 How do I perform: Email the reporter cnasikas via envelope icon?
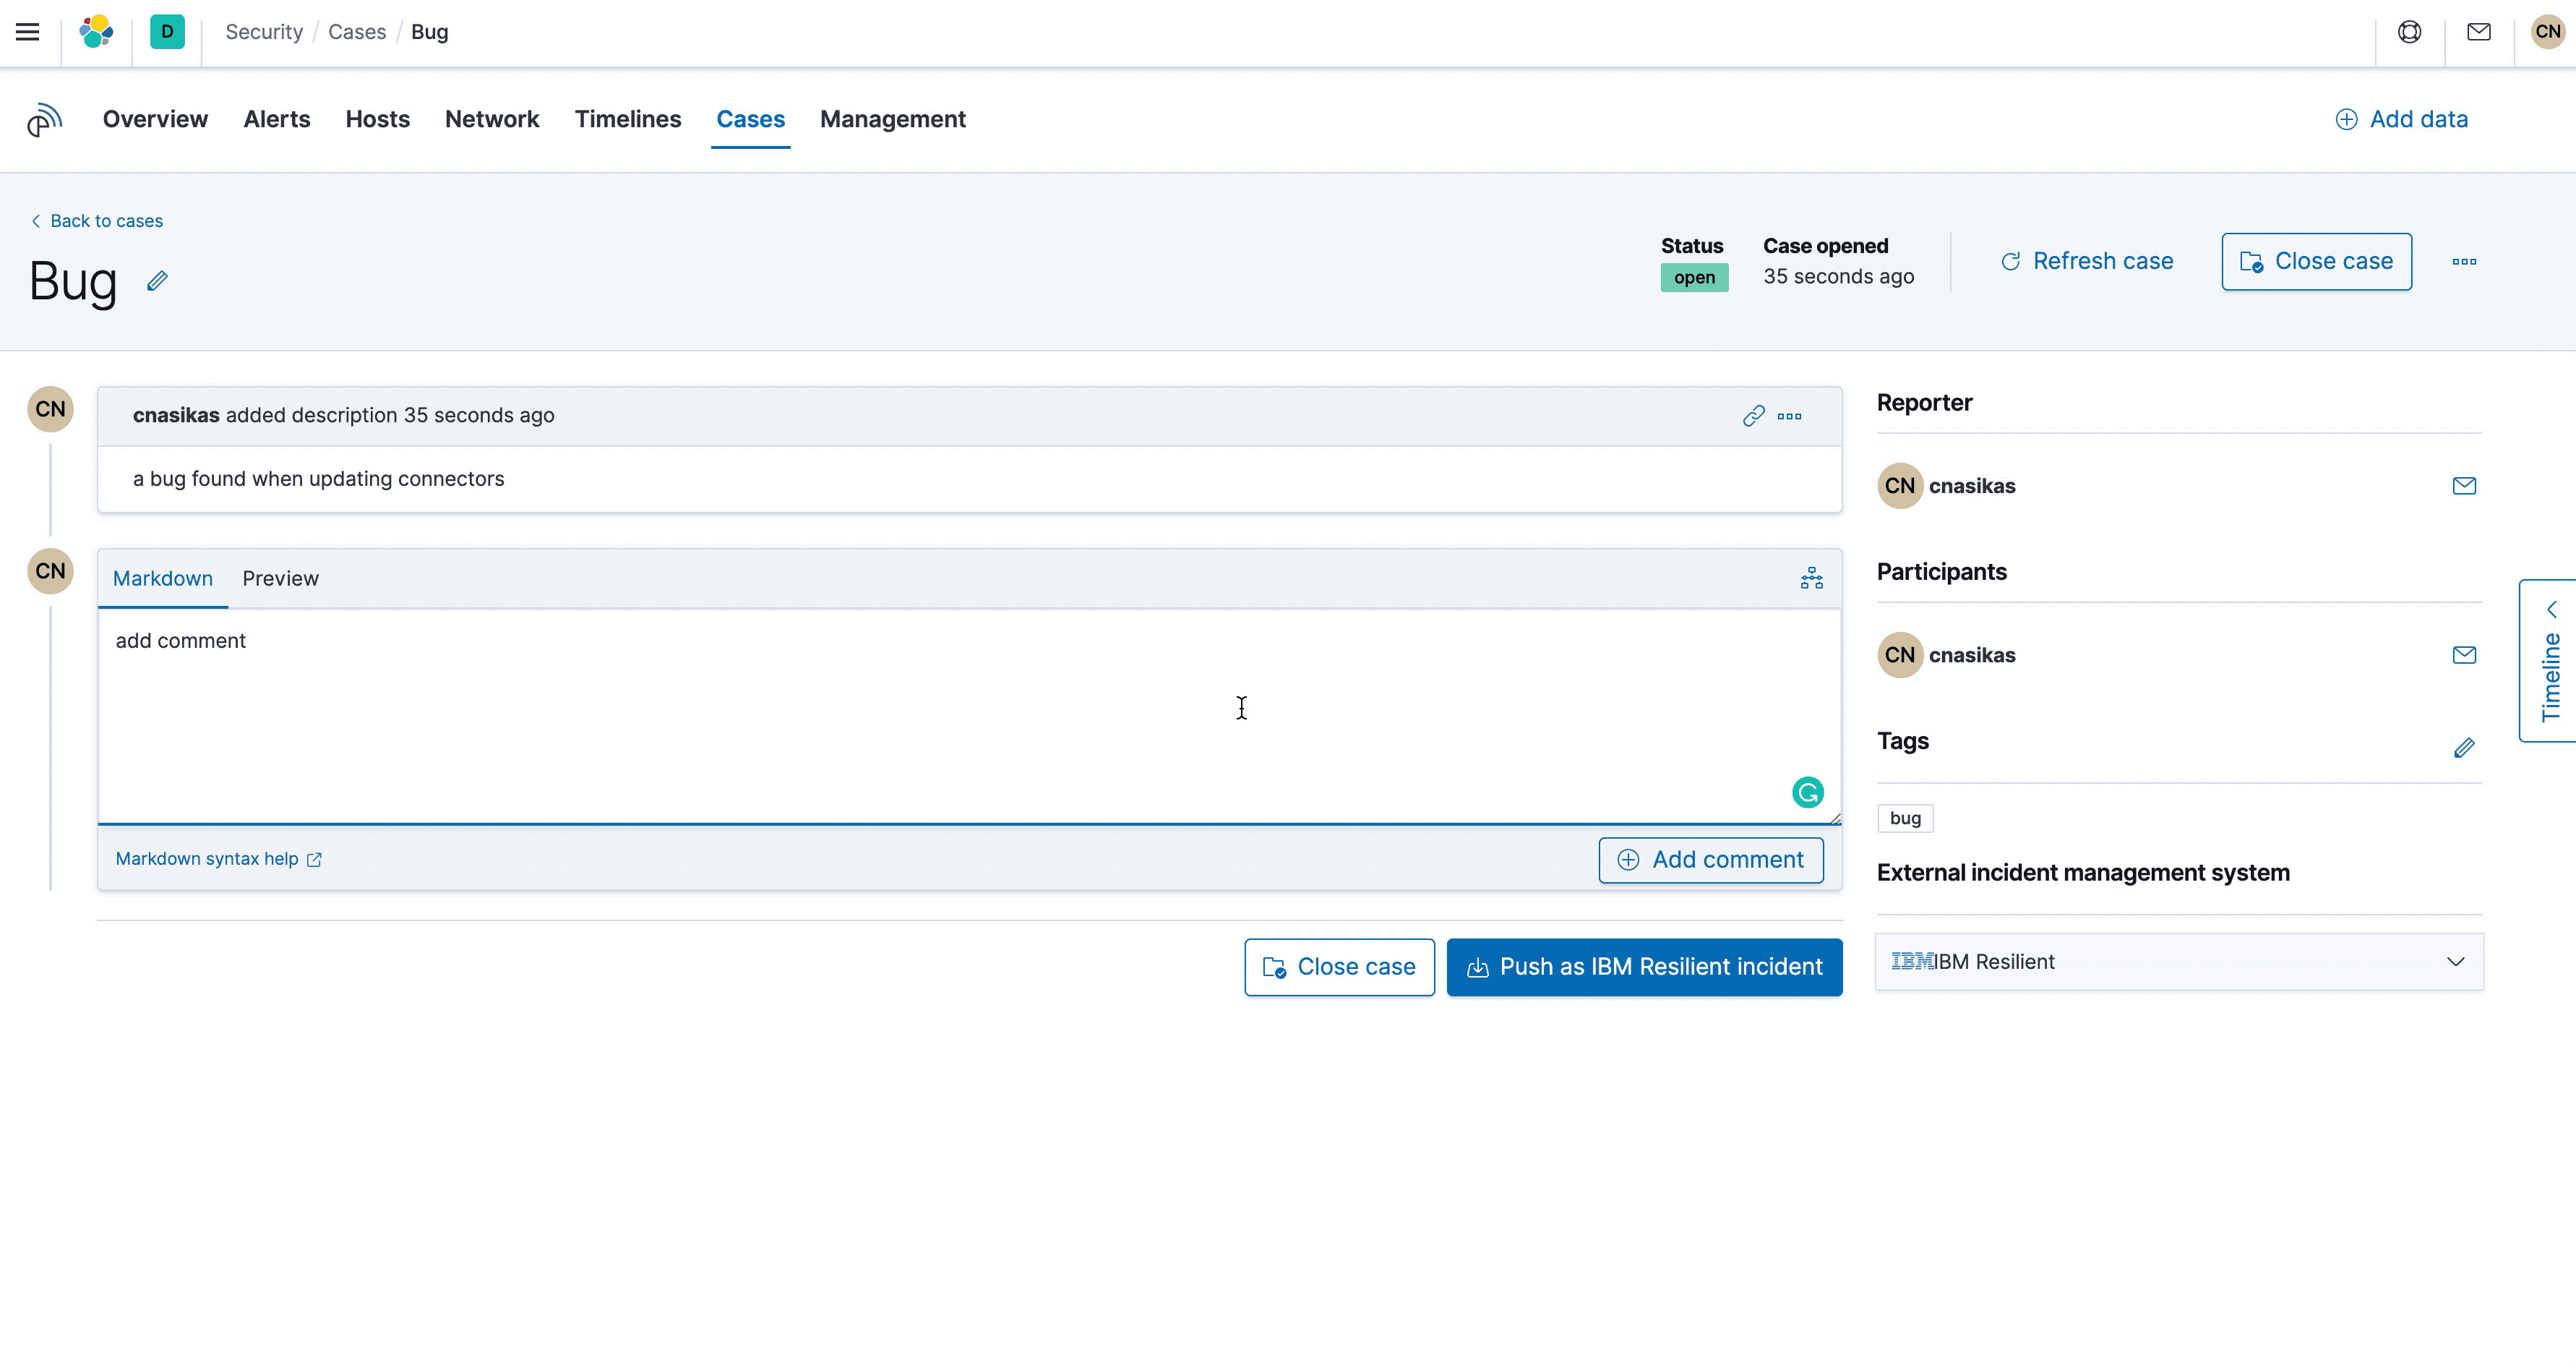coord(2464,486)
